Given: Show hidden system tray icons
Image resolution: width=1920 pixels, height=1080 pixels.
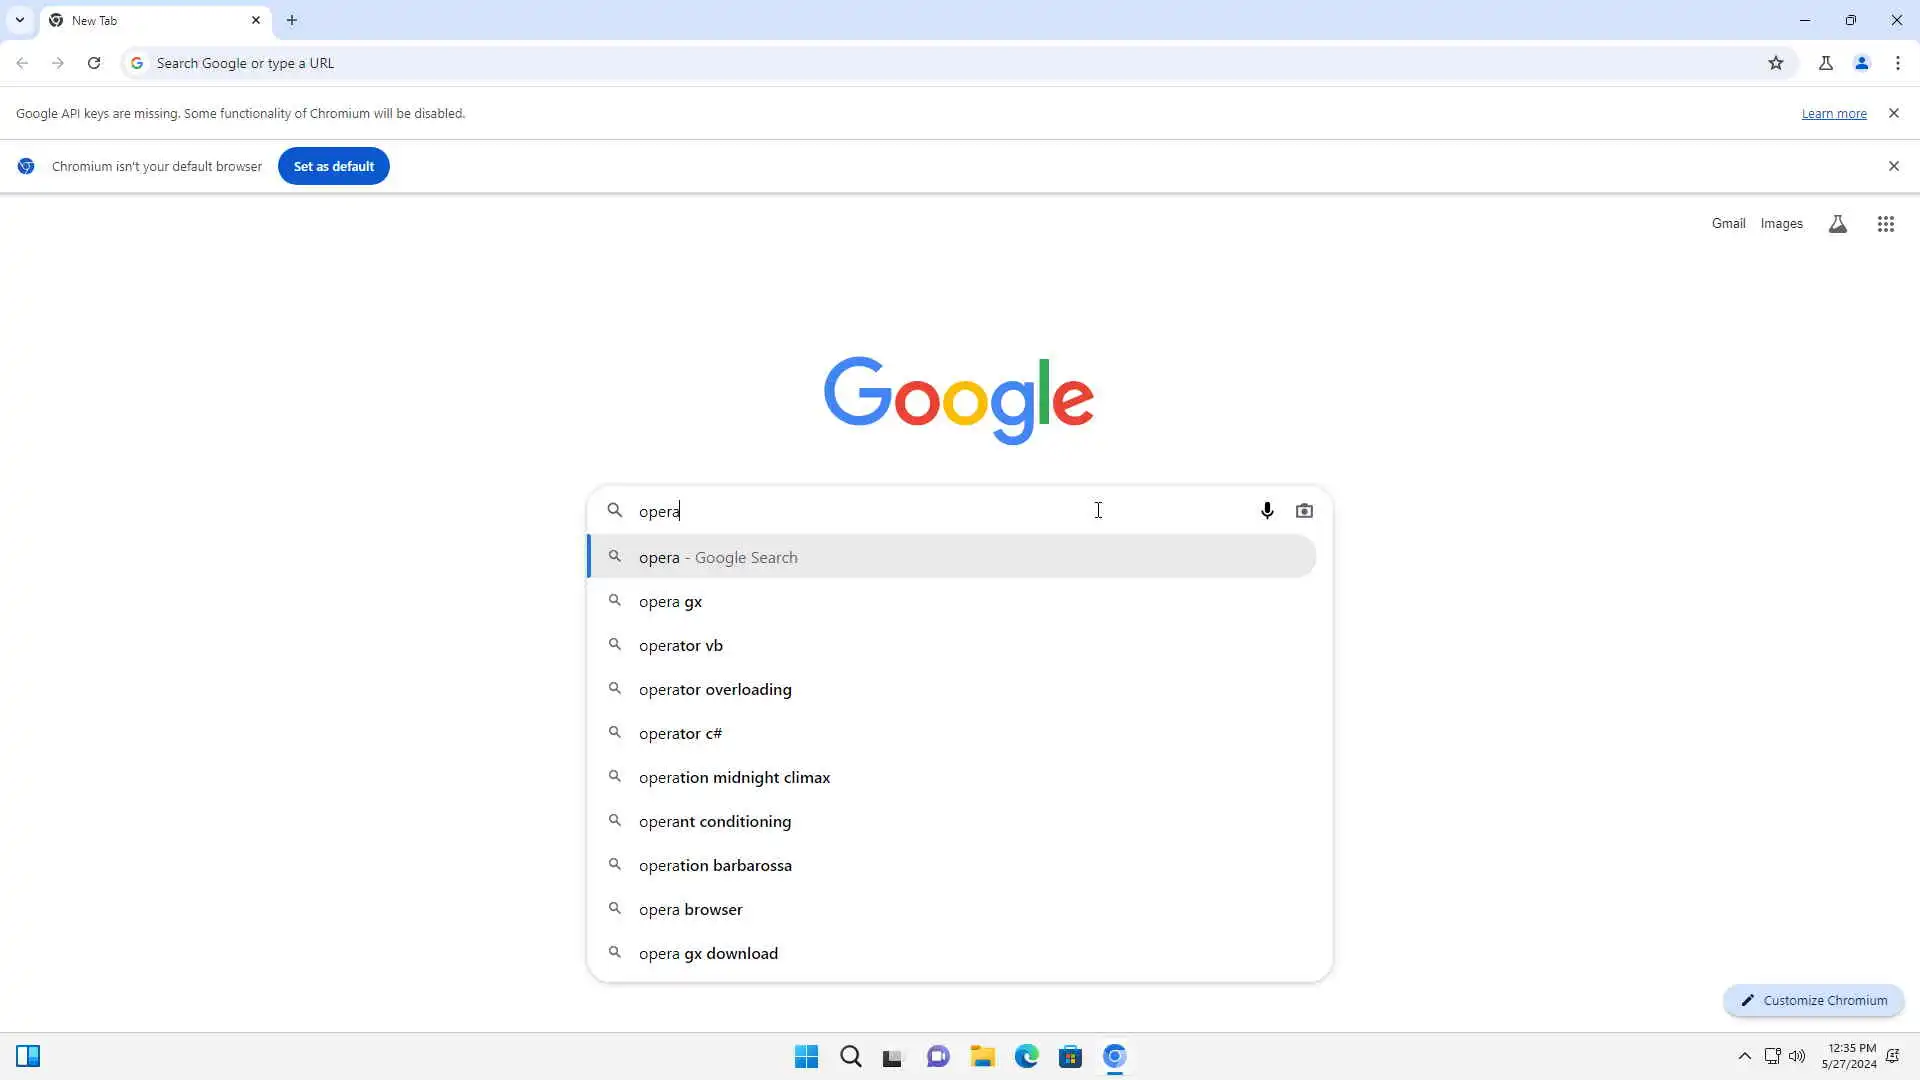Looking at the screenshot, I should 1744,1056.
